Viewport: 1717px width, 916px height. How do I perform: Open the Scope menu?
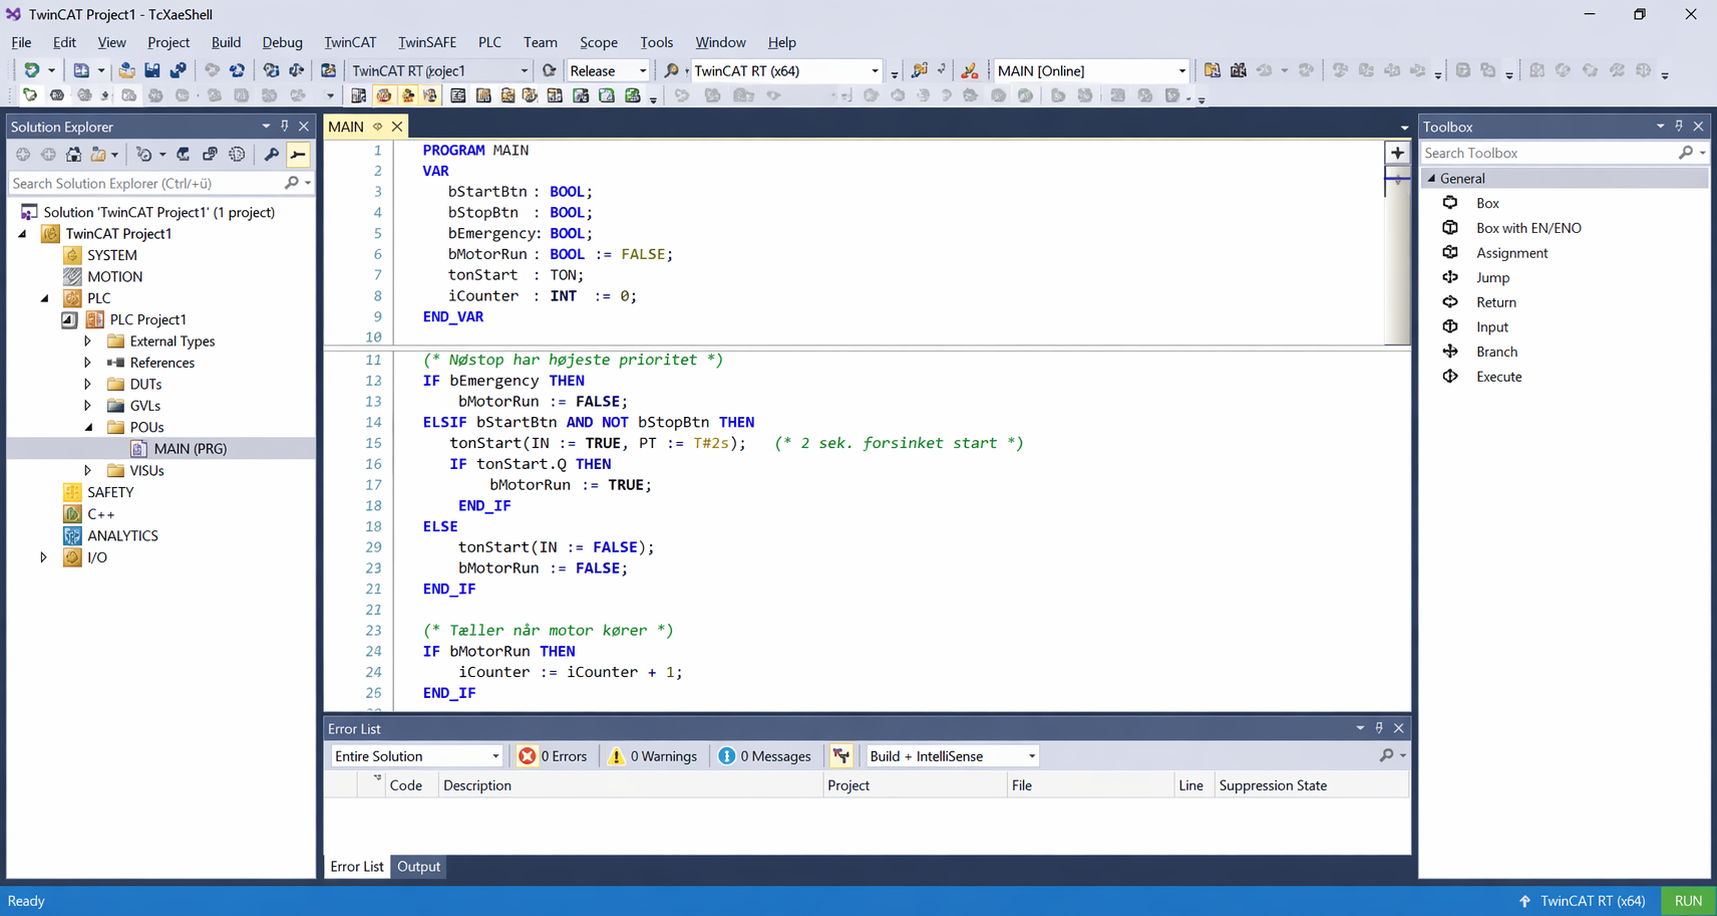pos(598,42)
